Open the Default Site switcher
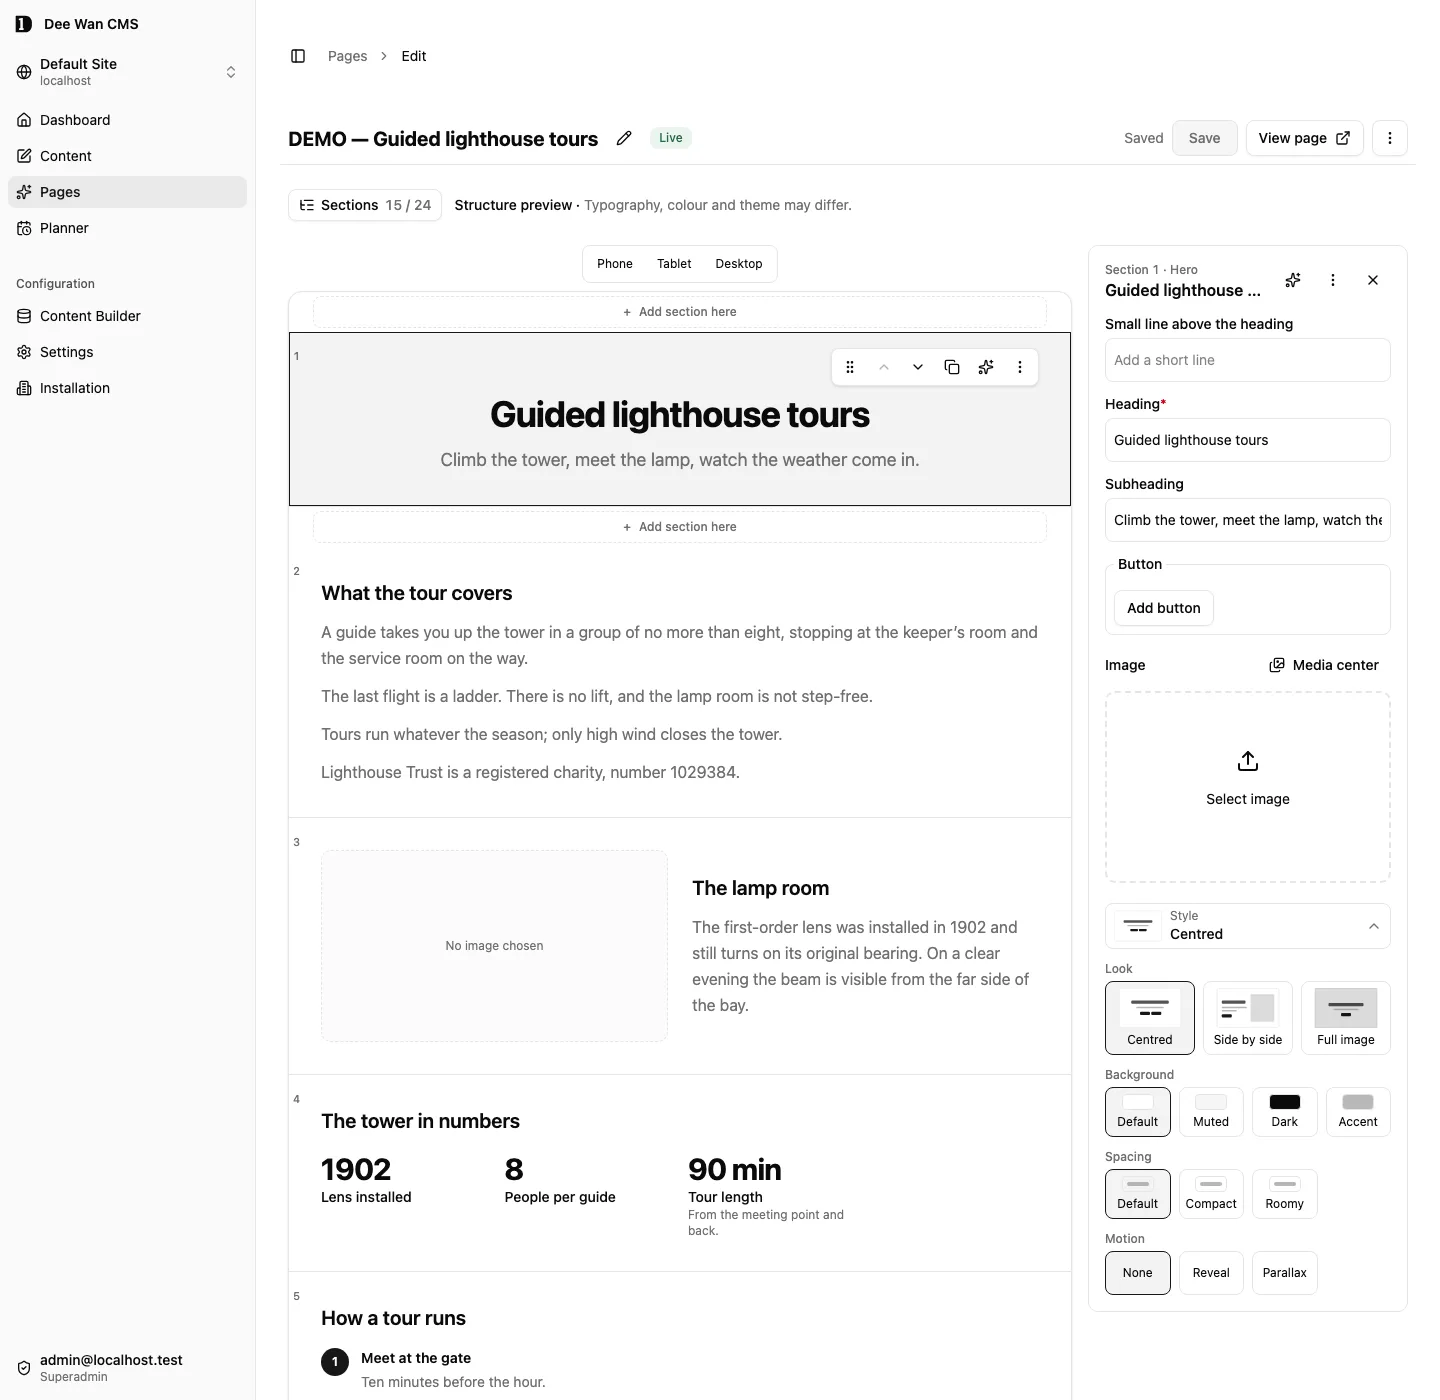1440x1400 pixels. [127, 72]
